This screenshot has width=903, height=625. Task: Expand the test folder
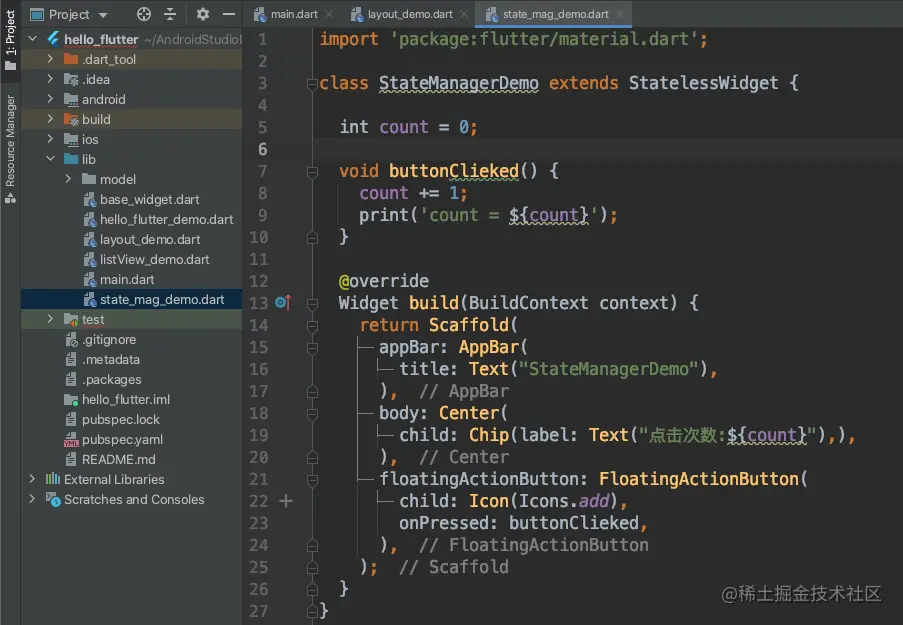50,319
